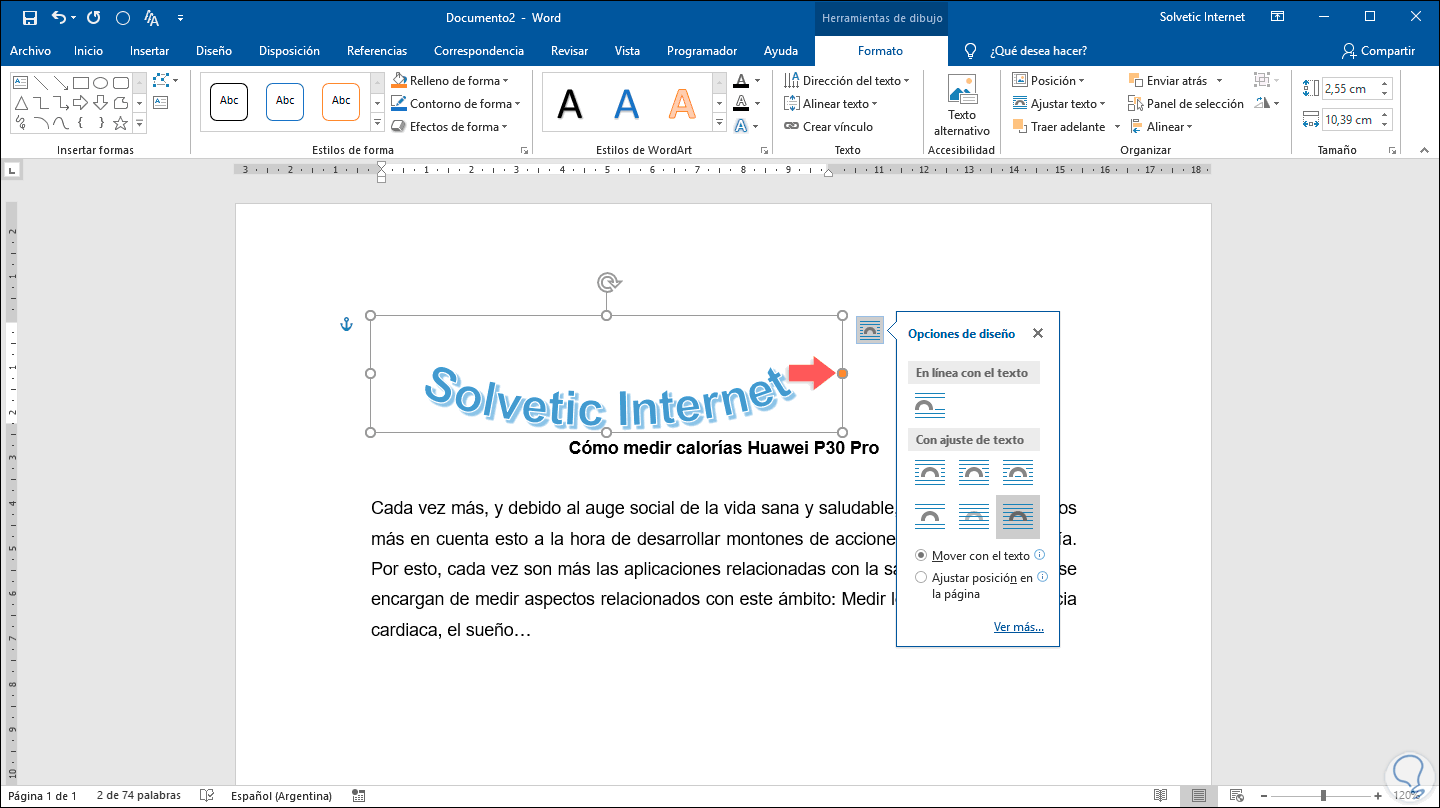Switch to the Referencias tab
This screenshot has height=808, width=1440.
[x=377, y=51]
